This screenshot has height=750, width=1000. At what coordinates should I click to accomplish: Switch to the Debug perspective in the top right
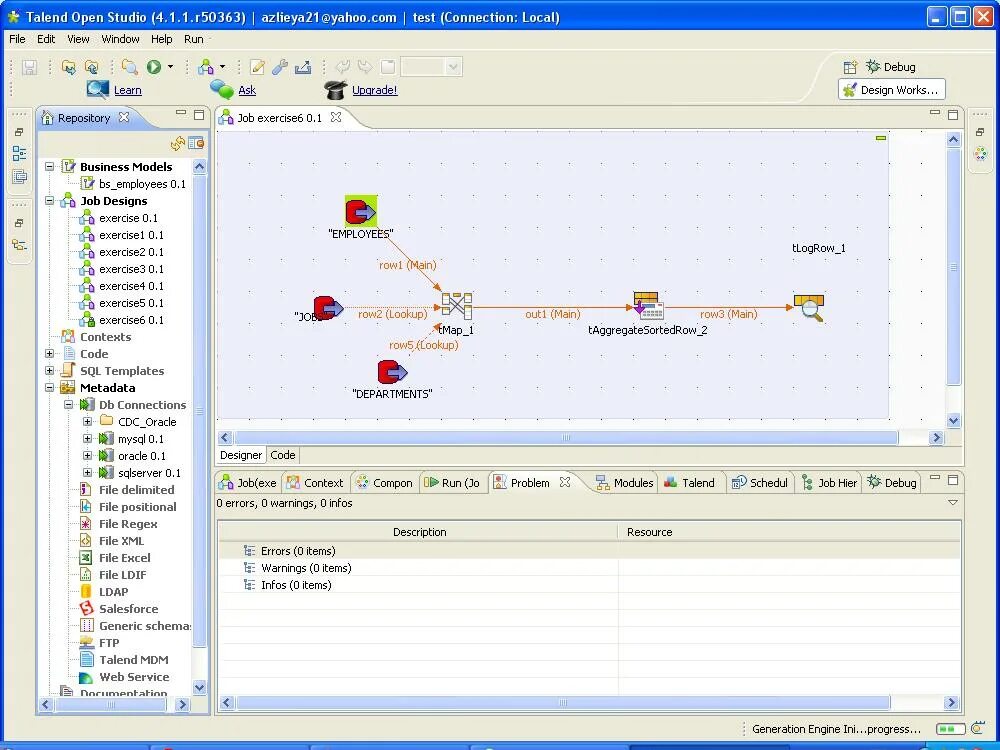pyautogui.click(x=891, y=67)
